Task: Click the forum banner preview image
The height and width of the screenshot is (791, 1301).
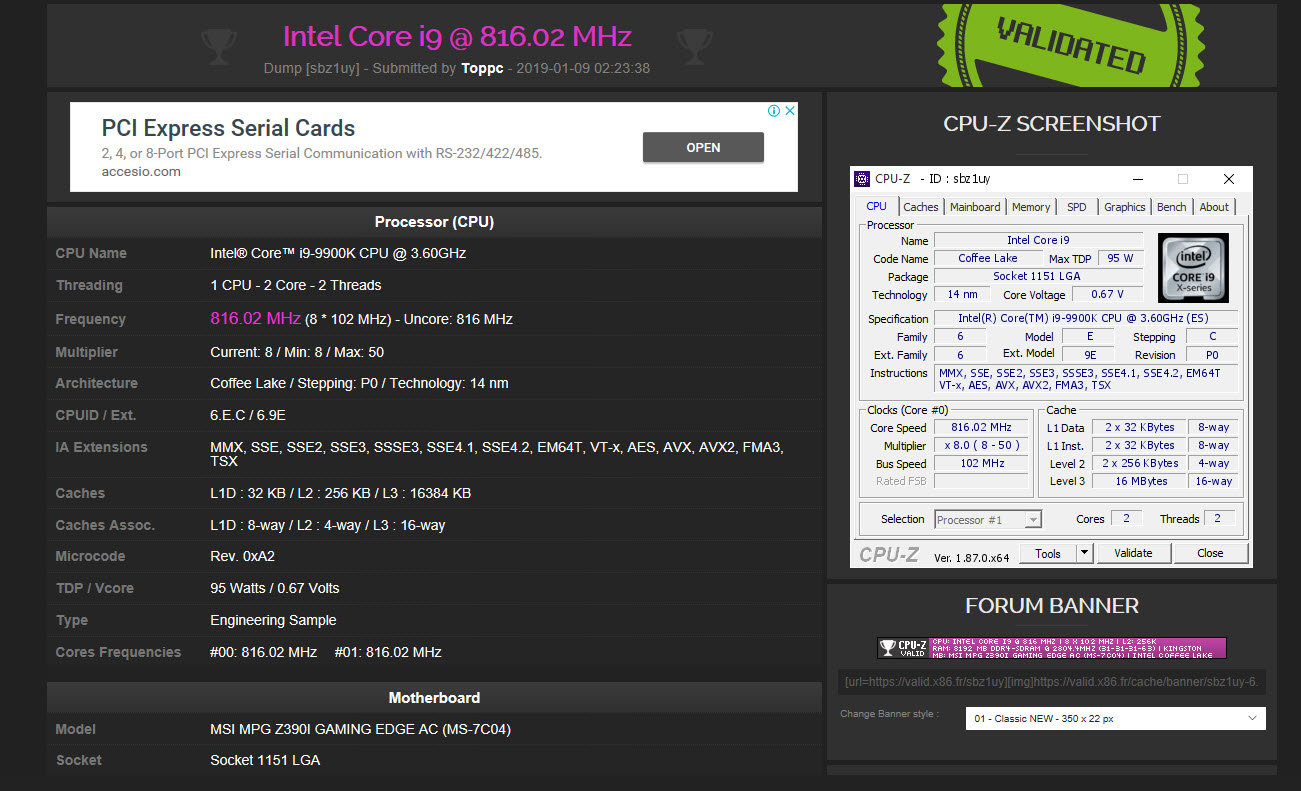Action: pos(1052,648)
